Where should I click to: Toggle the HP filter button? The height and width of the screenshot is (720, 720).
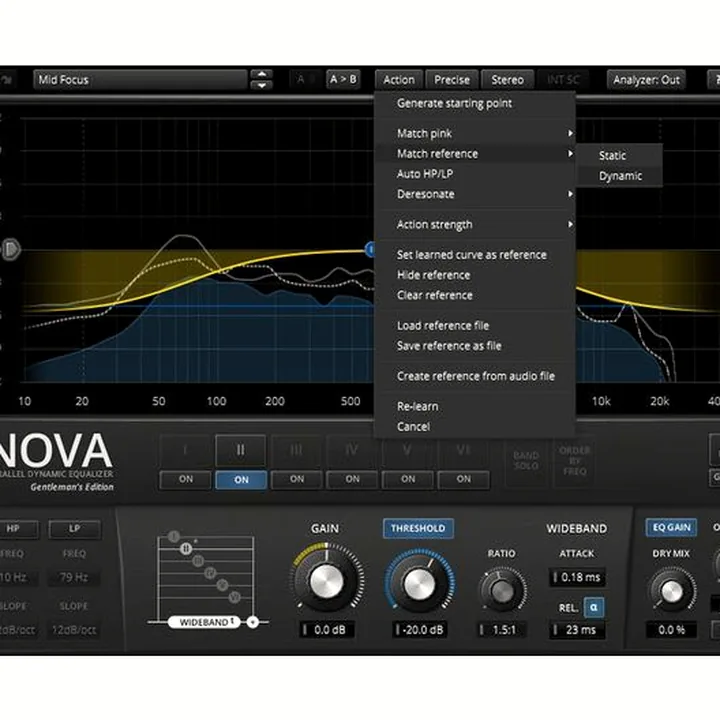(x=17, y=529)
